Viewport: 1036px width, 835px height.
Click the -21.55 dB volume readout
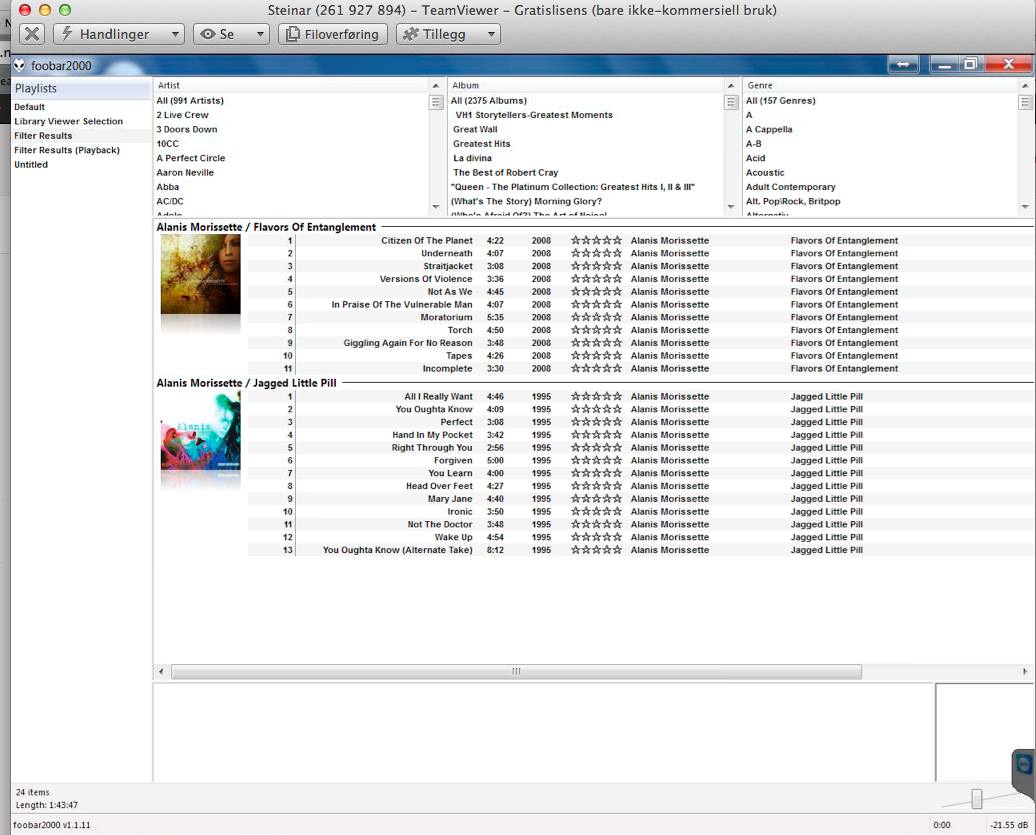pos(1008,825)
